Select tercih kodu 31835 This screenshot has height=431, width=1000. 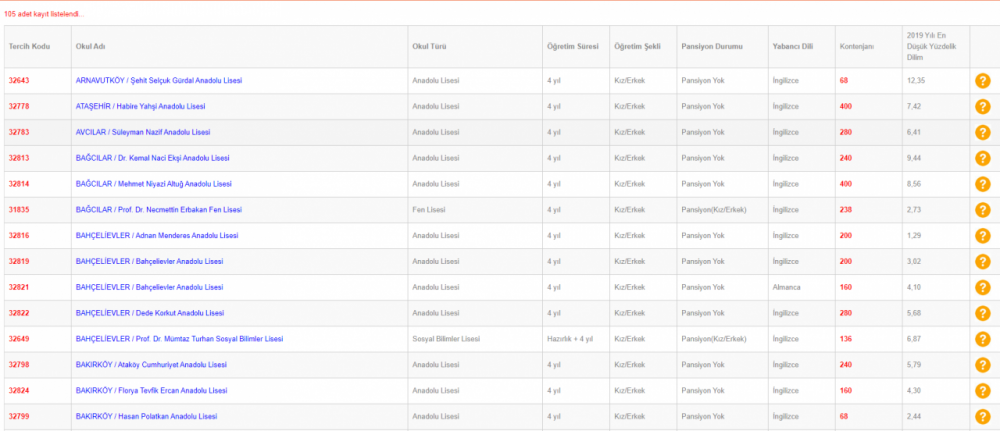(x=19, y=210)
